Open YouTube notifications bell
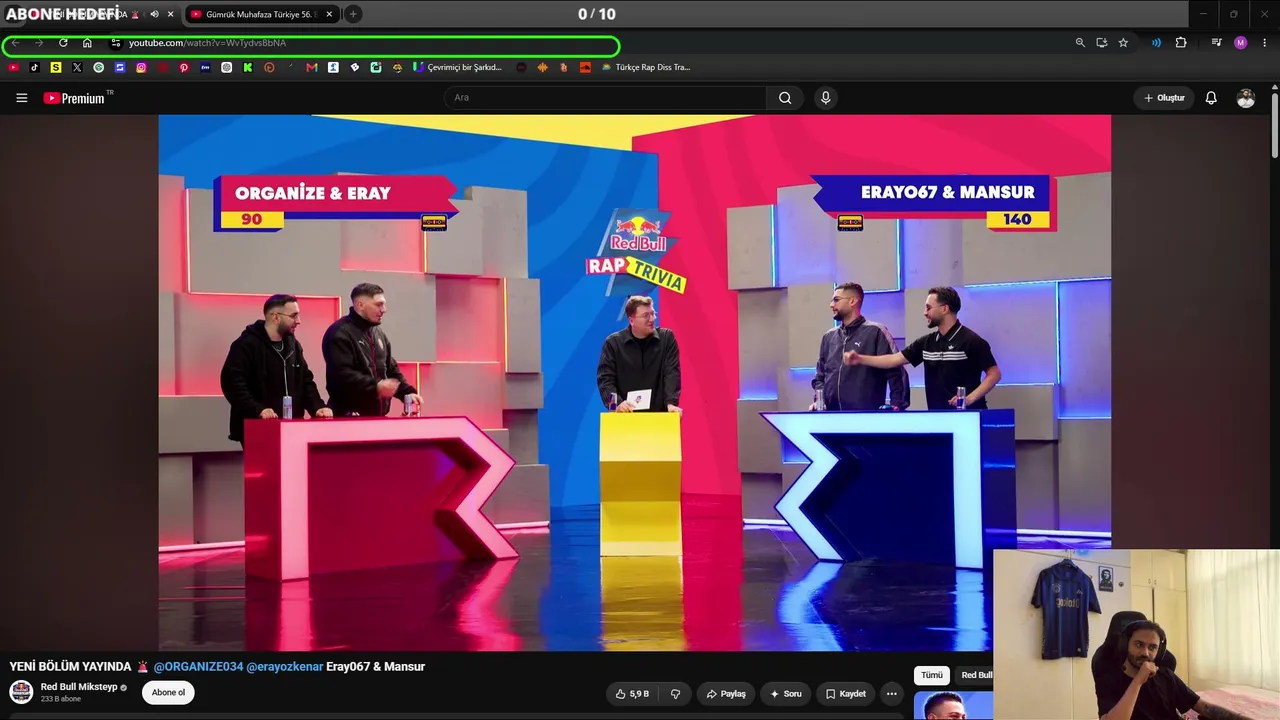Screen dimensions: 1280x720 [x=1211, y=98]
